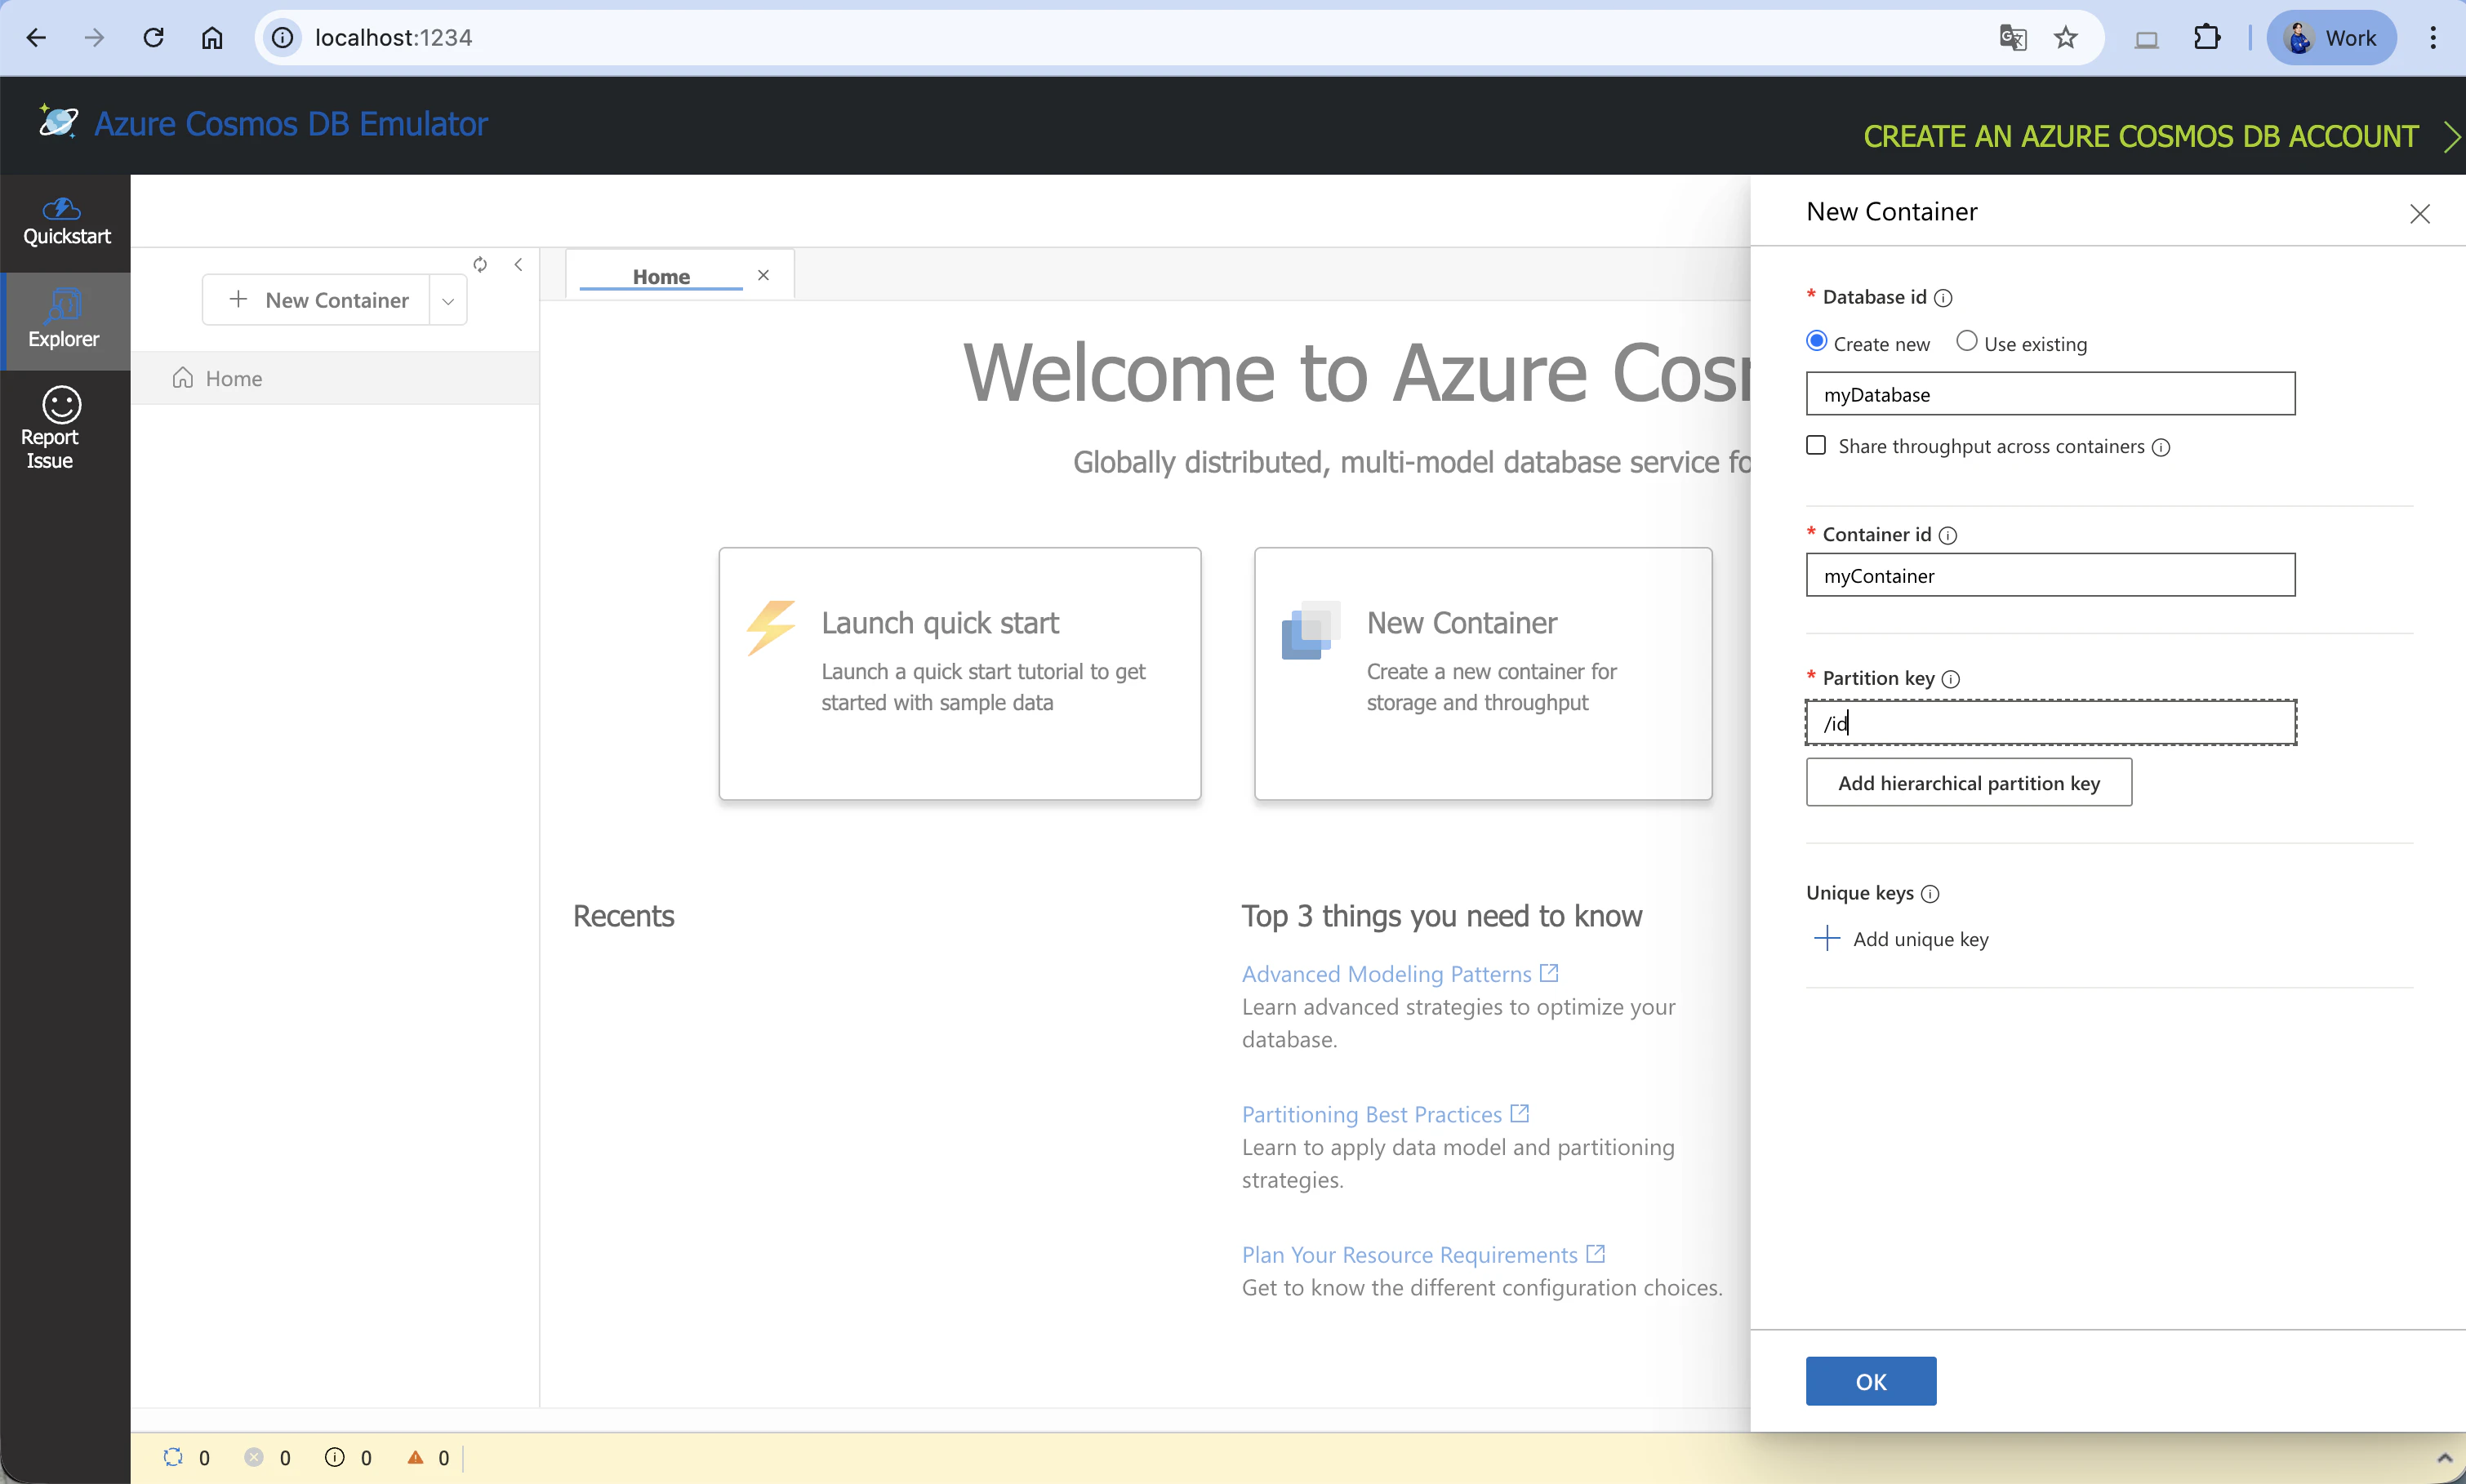Bookmark this page with the star icon
Screen dimensions: 2466x1484
pyautogui.click(x=2066, y=38)
